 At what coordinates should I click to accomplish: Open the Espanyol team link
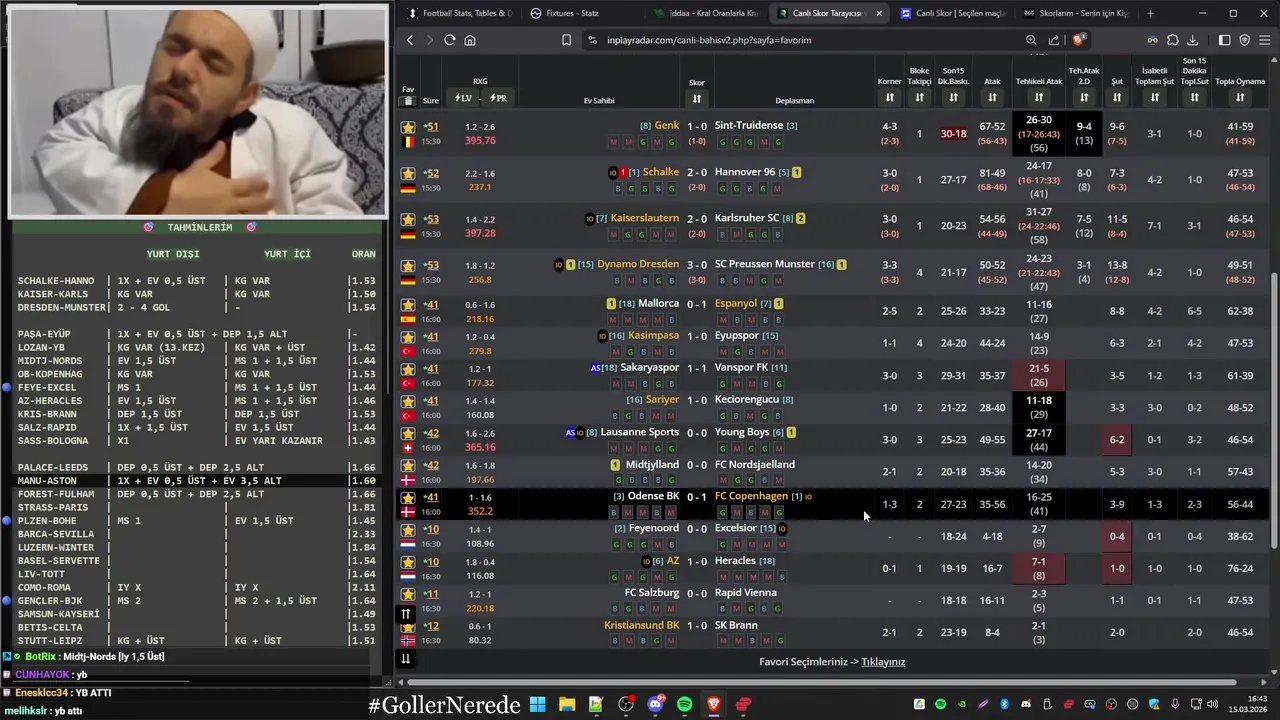pos(736,303)
